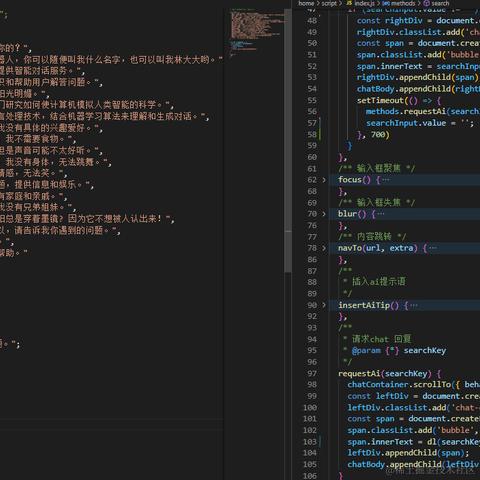480x480 pixels.
Task: Click 'const rightDiv' on line 48
Action: [390, 21]
